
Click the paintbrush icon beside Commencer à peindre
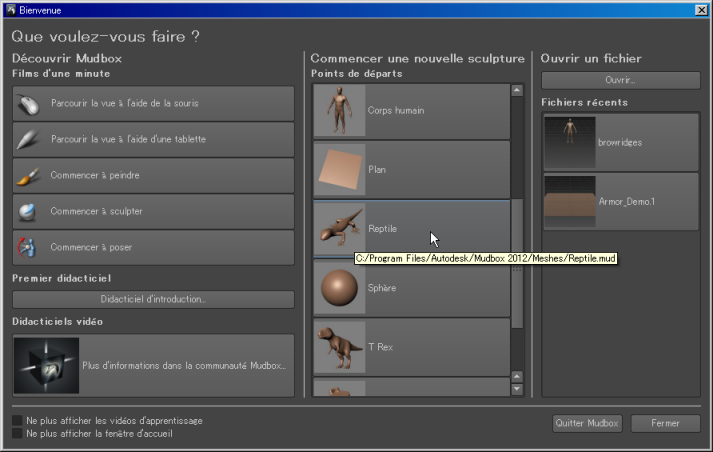(x=28, y=176)
